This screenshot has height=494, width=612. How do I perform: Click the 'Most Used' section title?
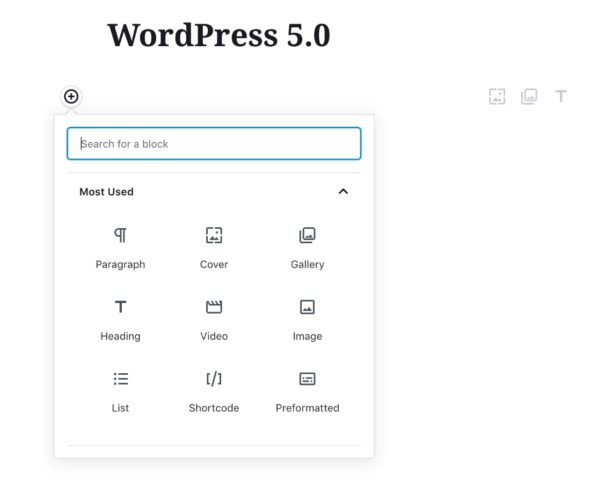pyautogui.click(x=106, y=191)
